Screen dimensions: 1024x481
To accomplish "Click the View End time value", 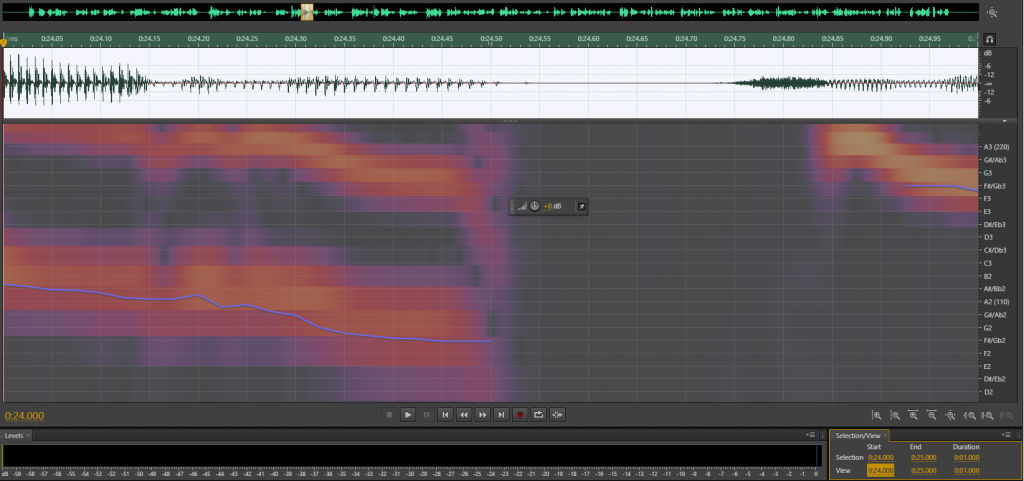I will [923, 470].
